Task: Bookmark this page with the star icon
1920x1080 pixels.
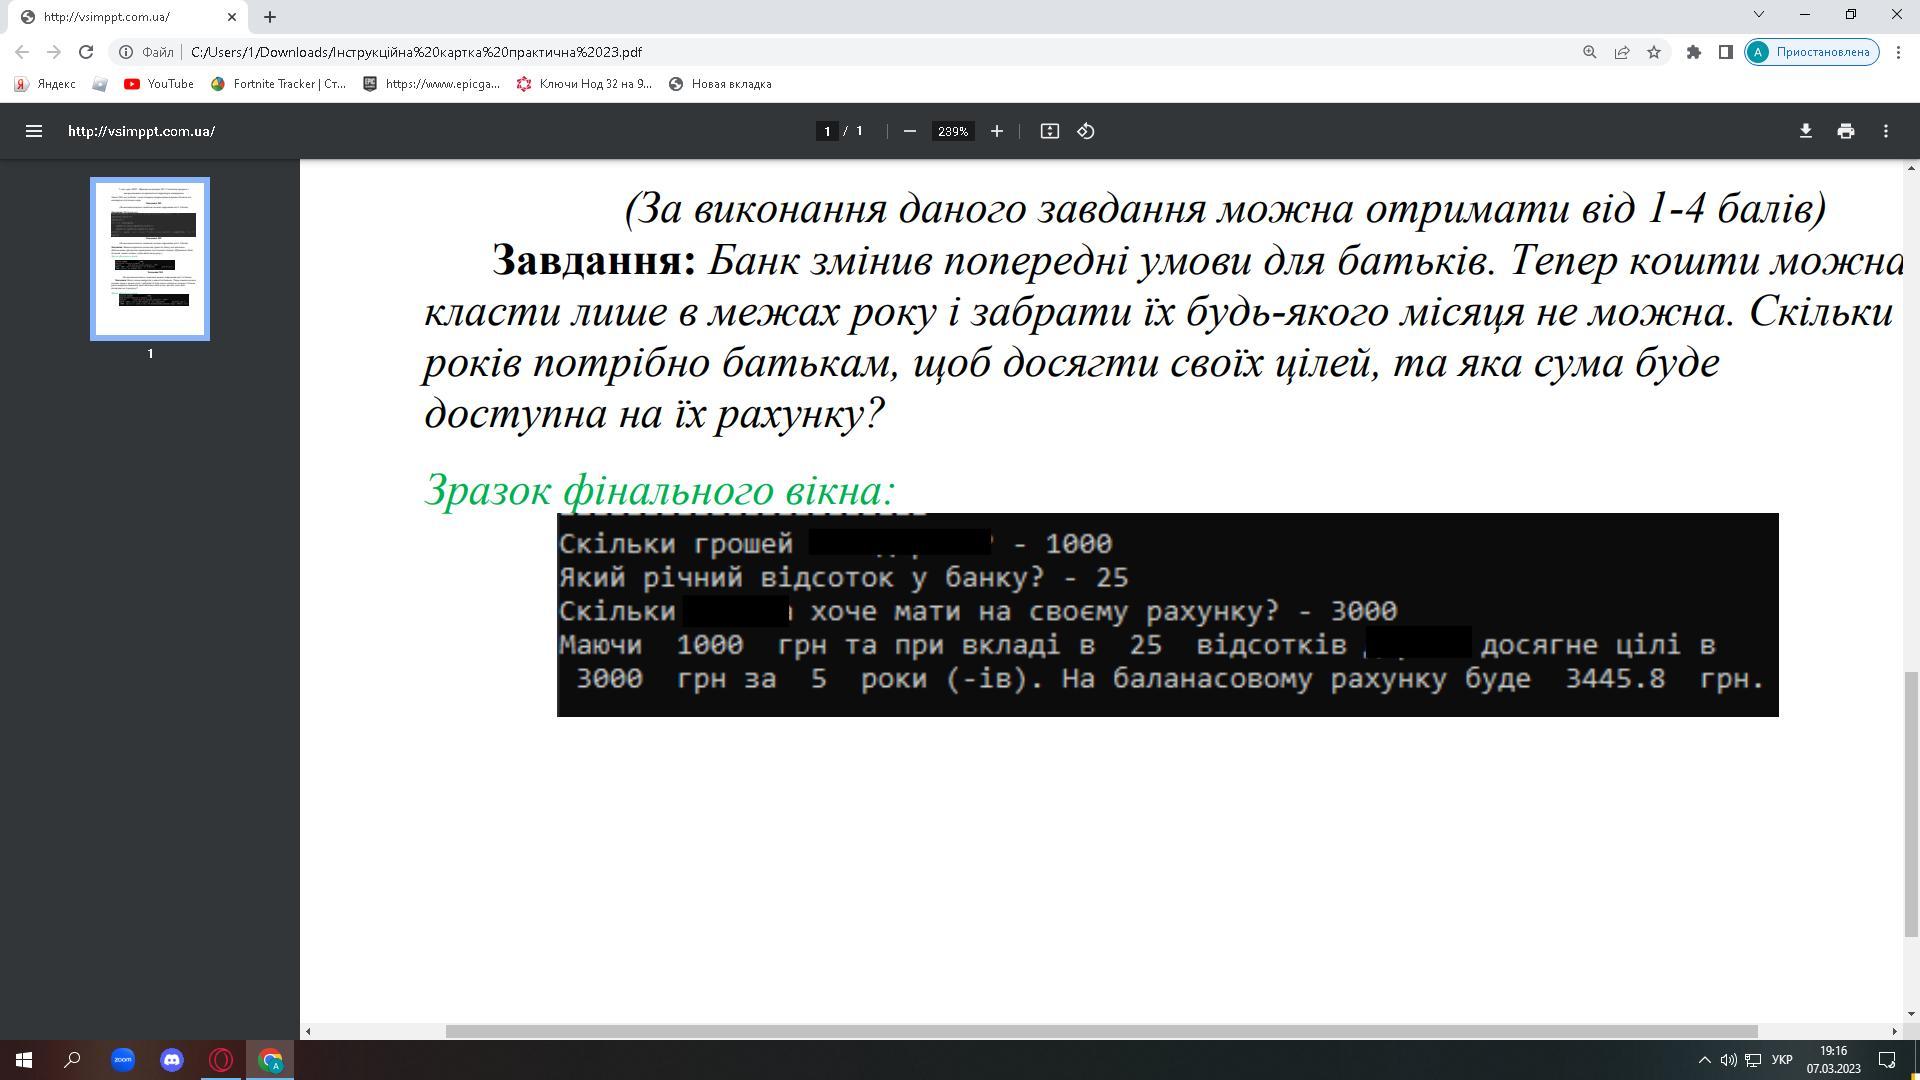Action: (x=1654, y=52)
